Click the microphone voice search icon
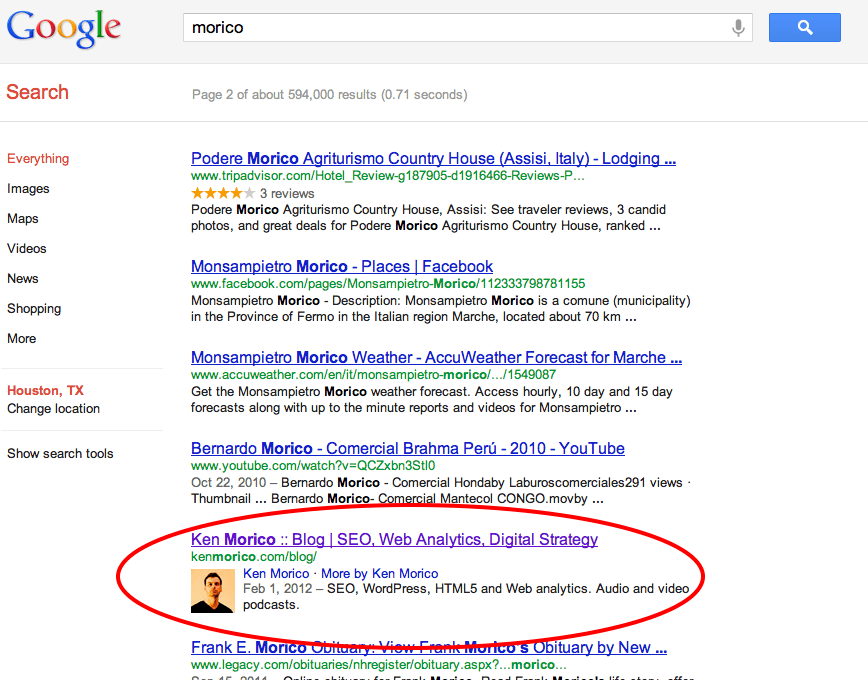868x680 pixels. [x=738, y=28]
